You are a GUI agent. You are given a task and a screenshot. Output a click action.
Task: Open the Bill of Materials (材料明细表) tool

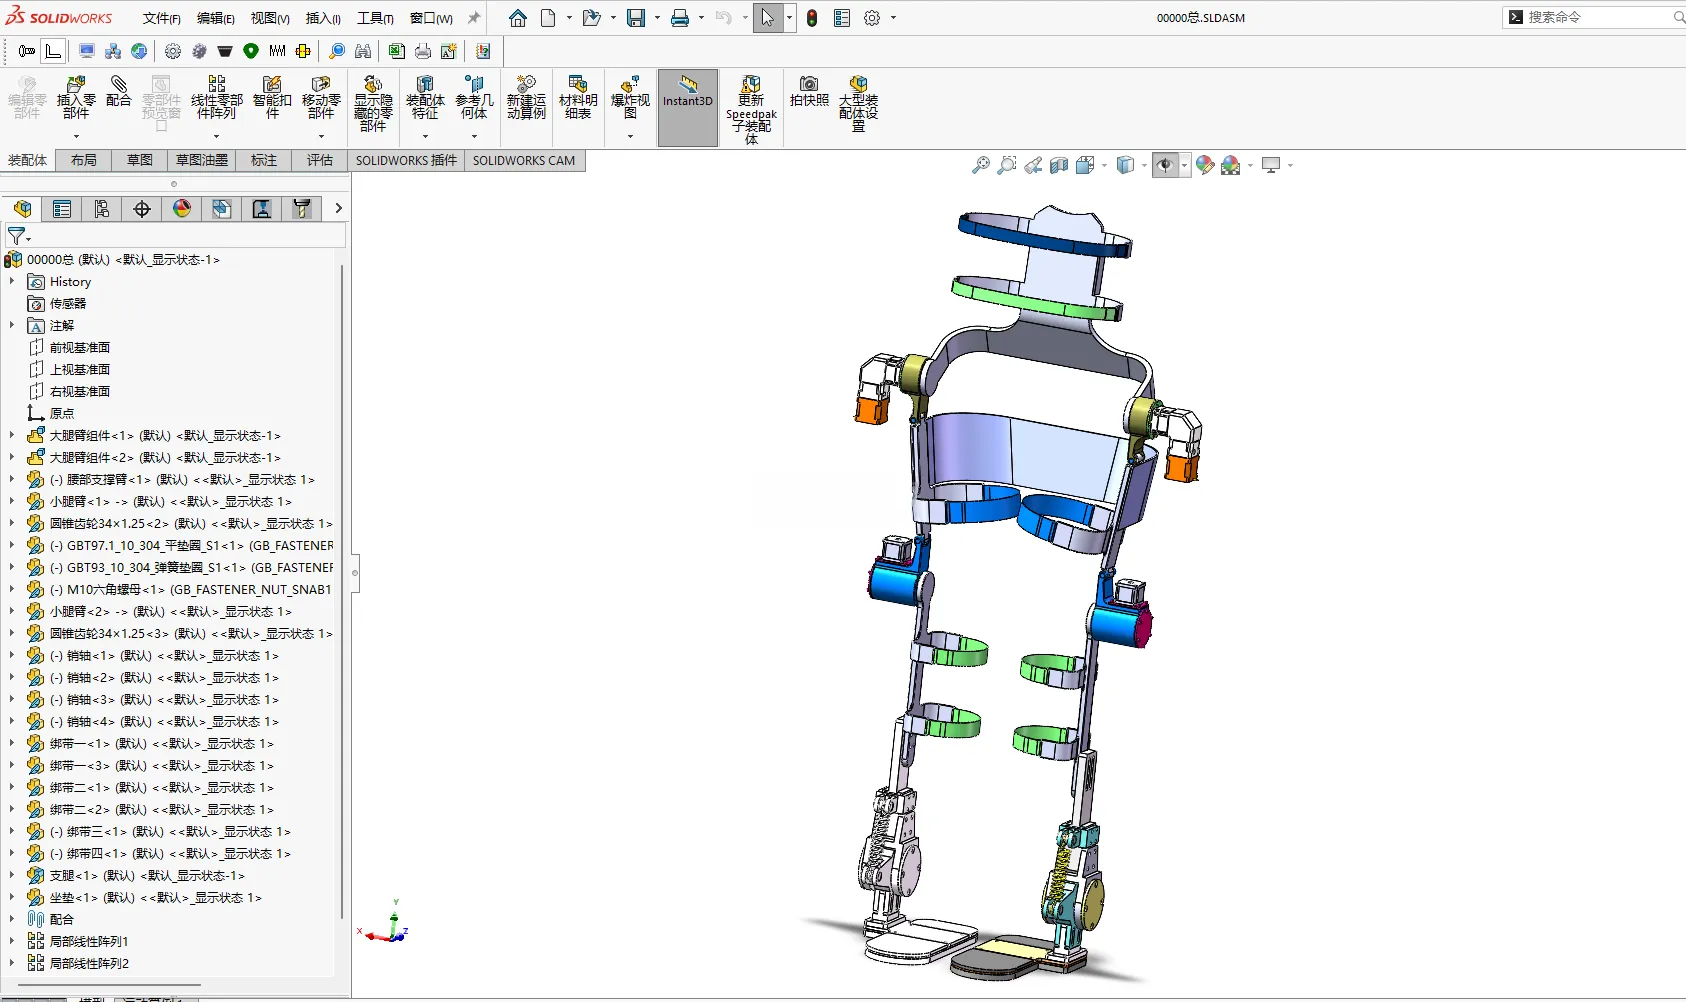click(x=578, y=98)
